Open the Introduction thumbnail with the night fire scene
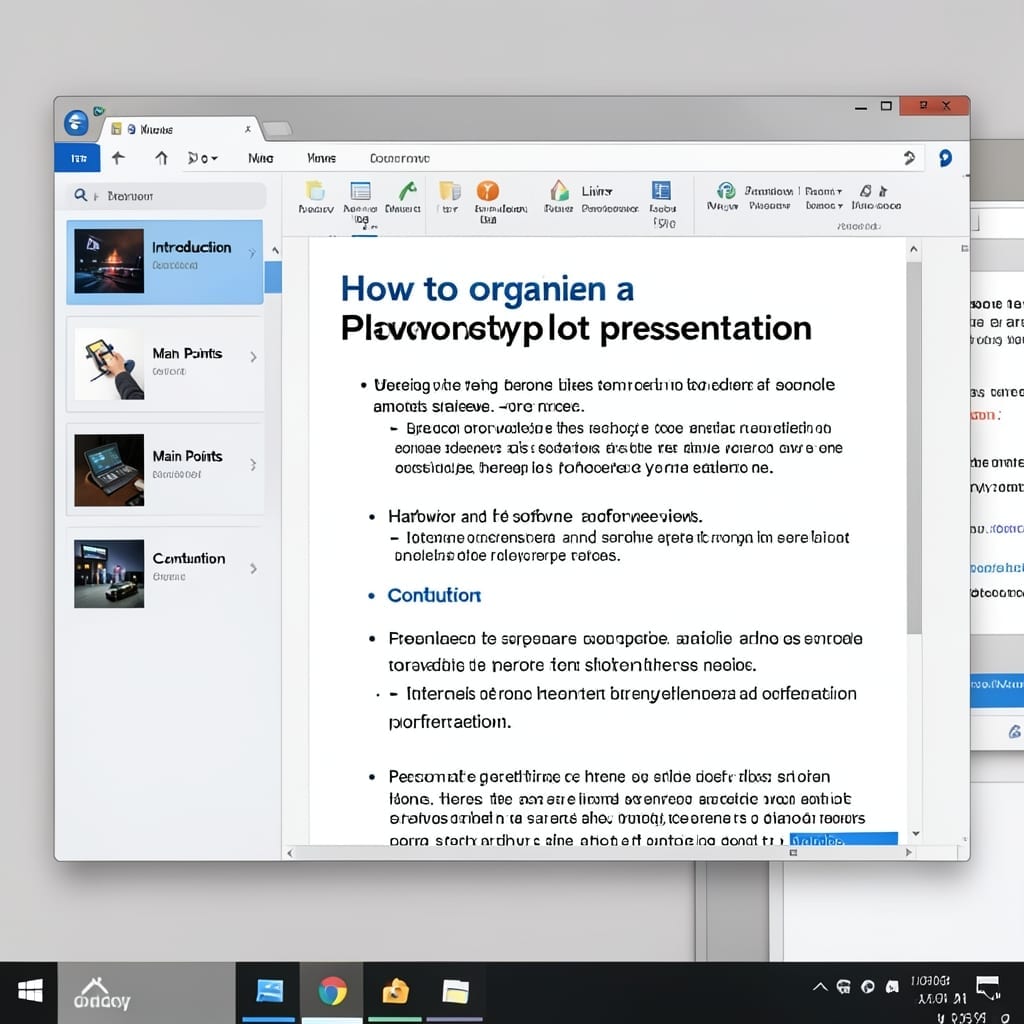This screenshot has height=1024, width=1024. point(109,261)
